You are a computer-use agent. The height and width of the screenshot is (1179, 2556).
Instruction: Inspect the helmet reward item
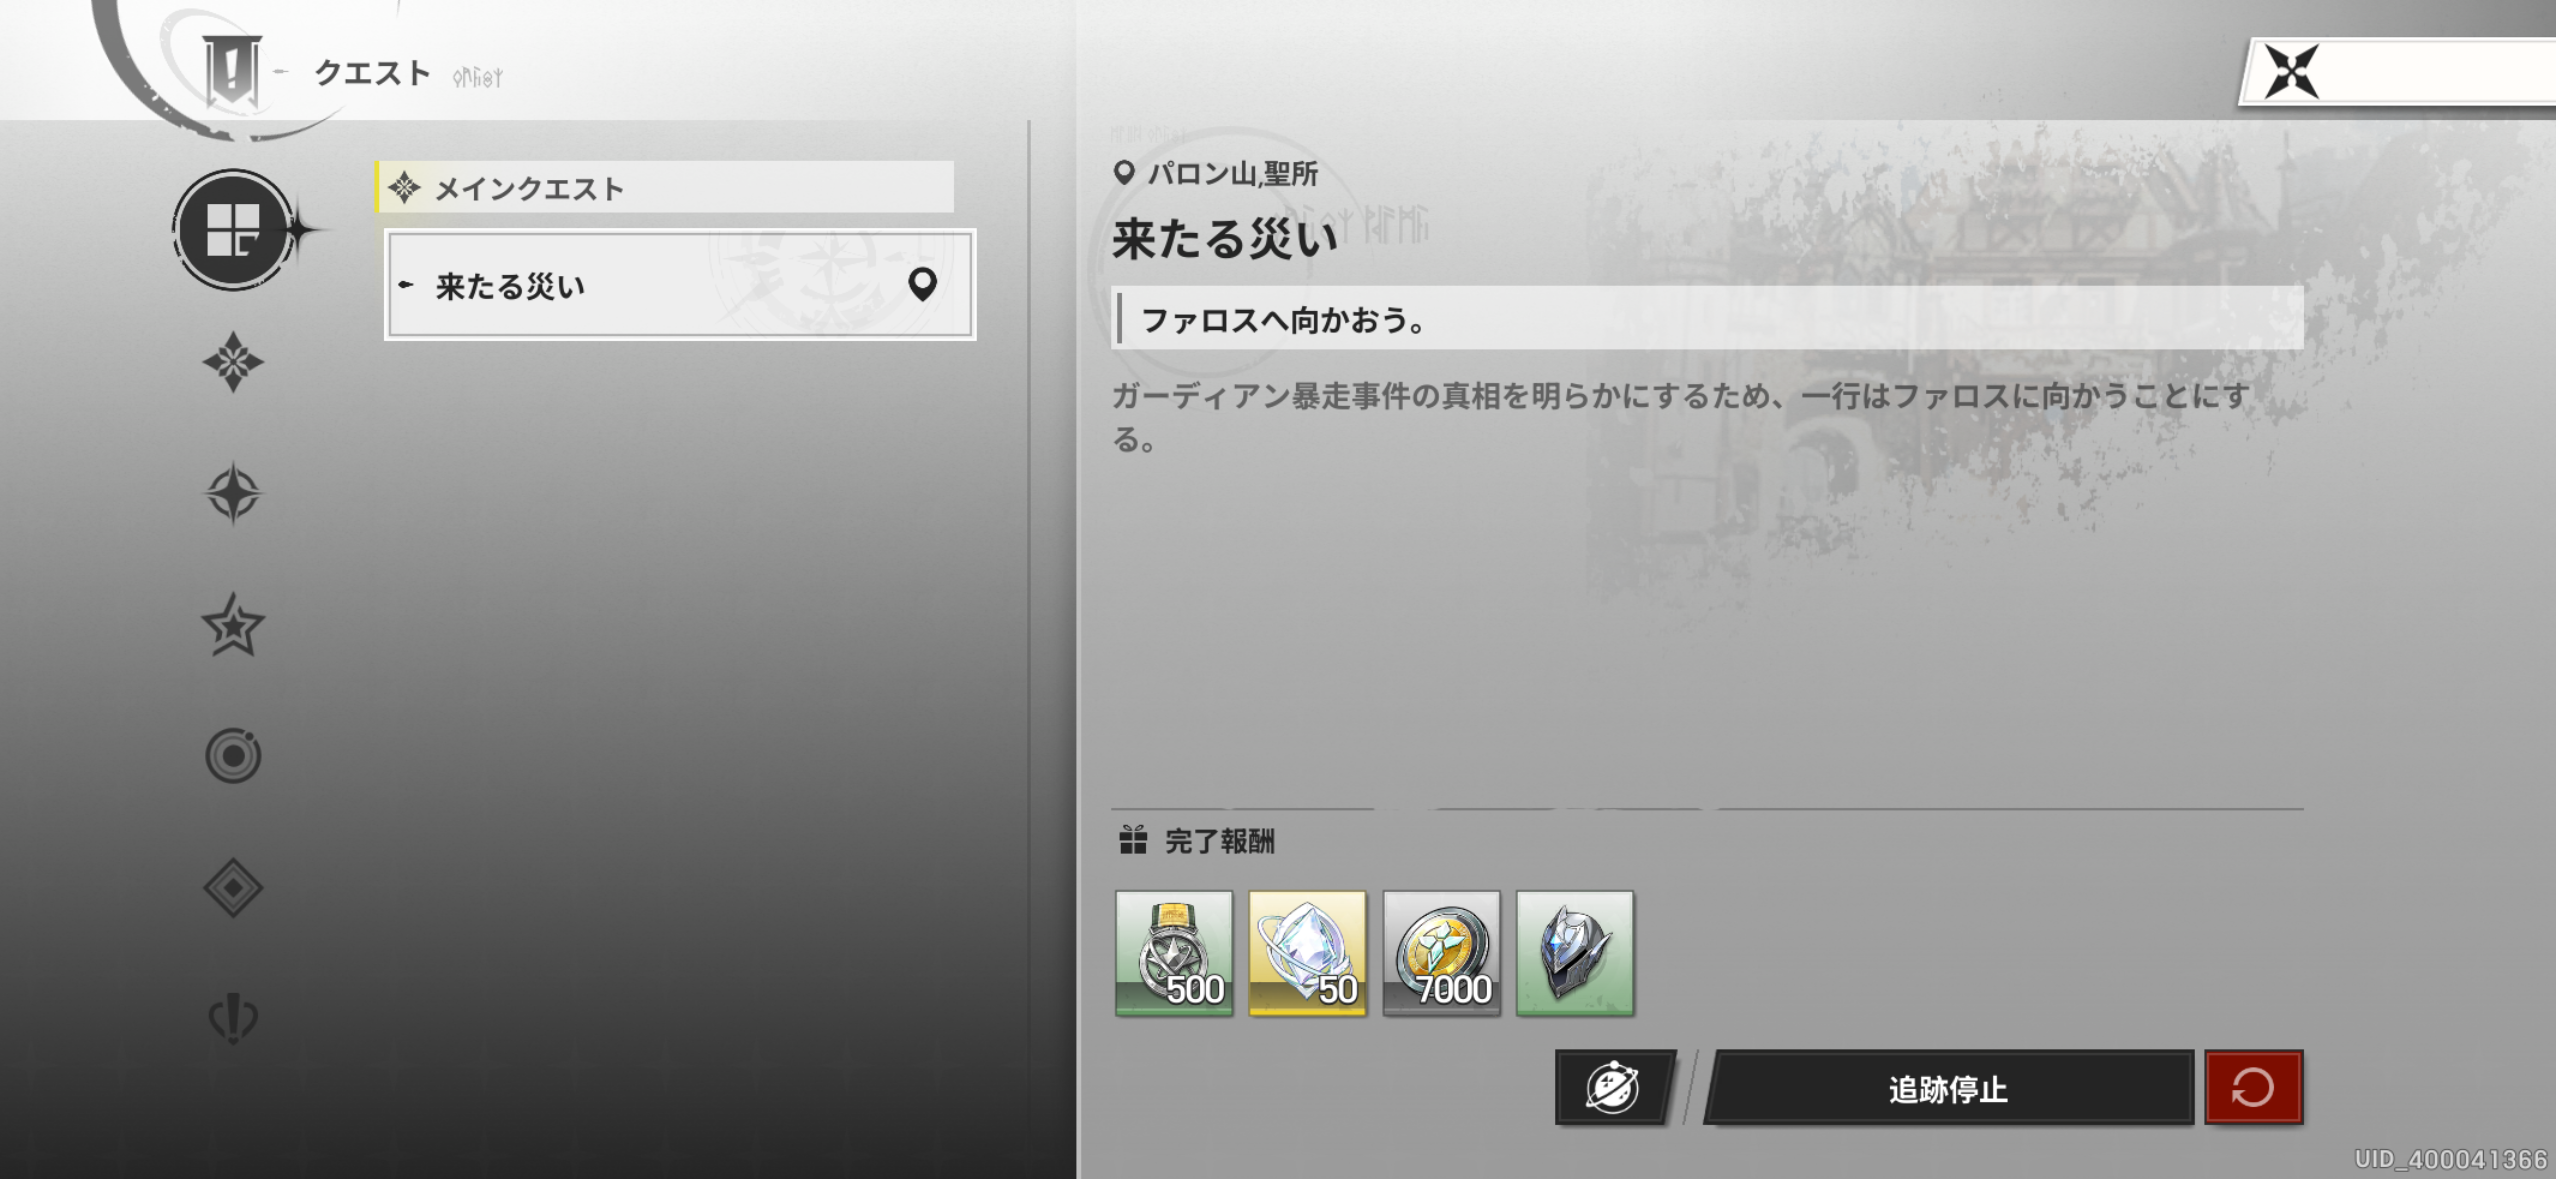click(1574, 953)
